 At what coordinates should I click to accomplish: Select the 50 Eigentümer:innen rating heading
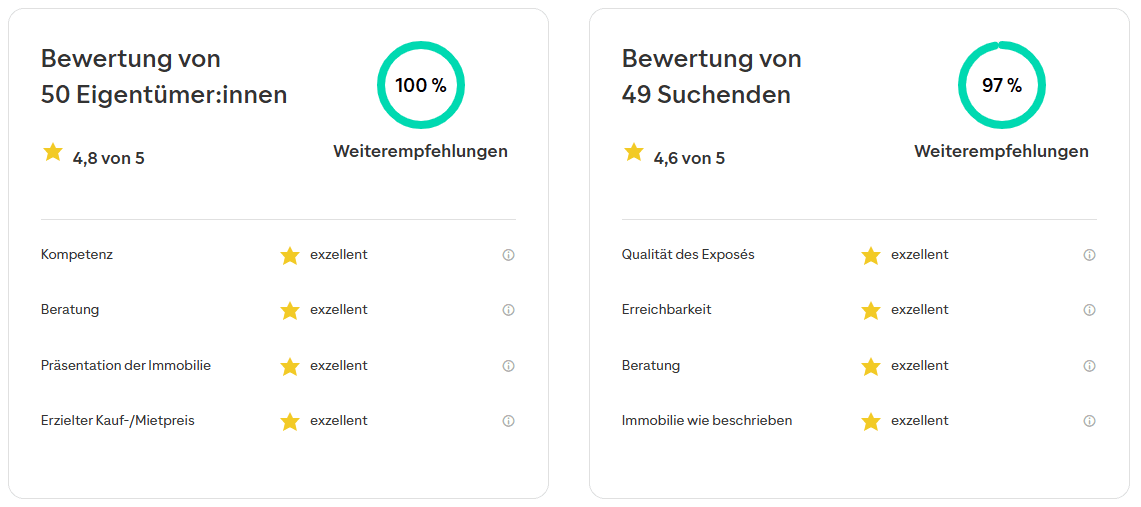pyautogui.click(x=164, y=77)
